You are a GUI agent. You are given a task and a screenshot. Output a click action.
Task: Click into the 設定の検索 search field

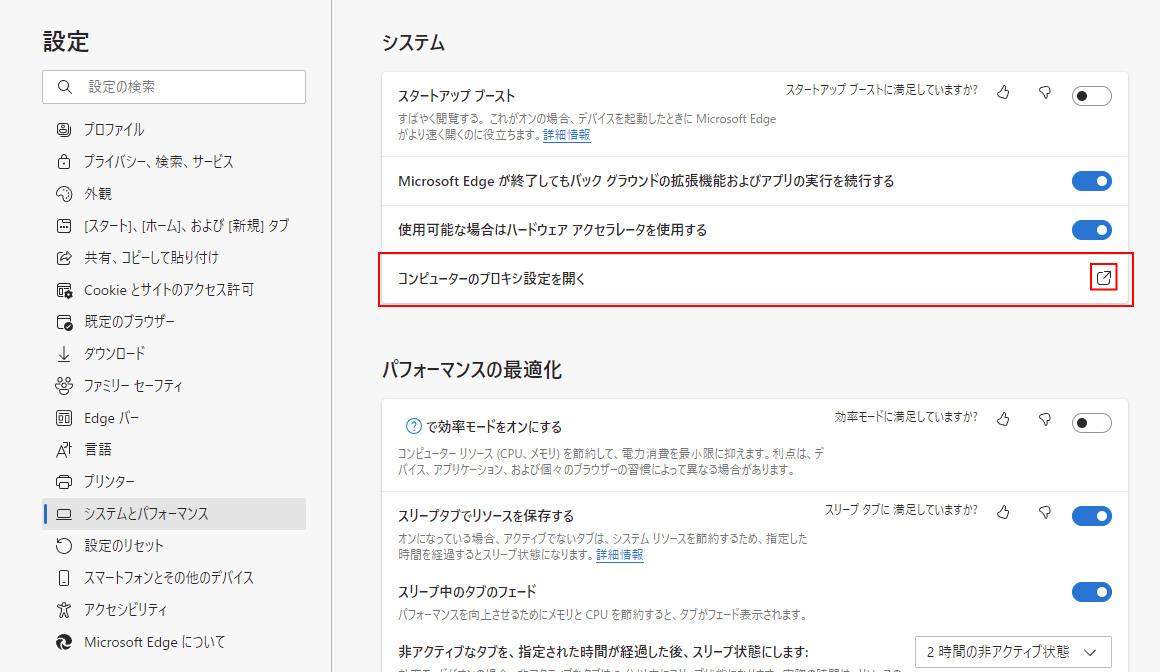tap(174, 87)
